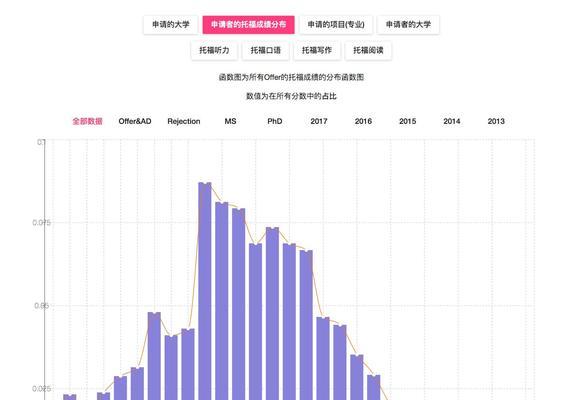Open the 申请者的大学 tab
584x400 pixels.
pyautogui.click(x=408, y=25)
